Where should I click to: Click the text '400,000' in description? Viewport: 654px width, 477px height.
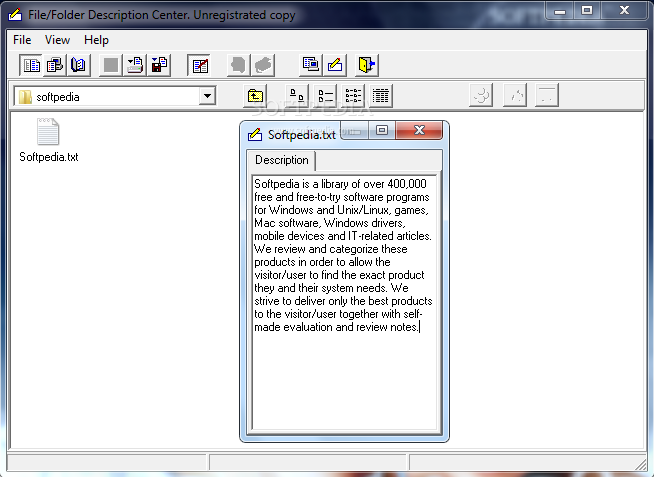407,184
